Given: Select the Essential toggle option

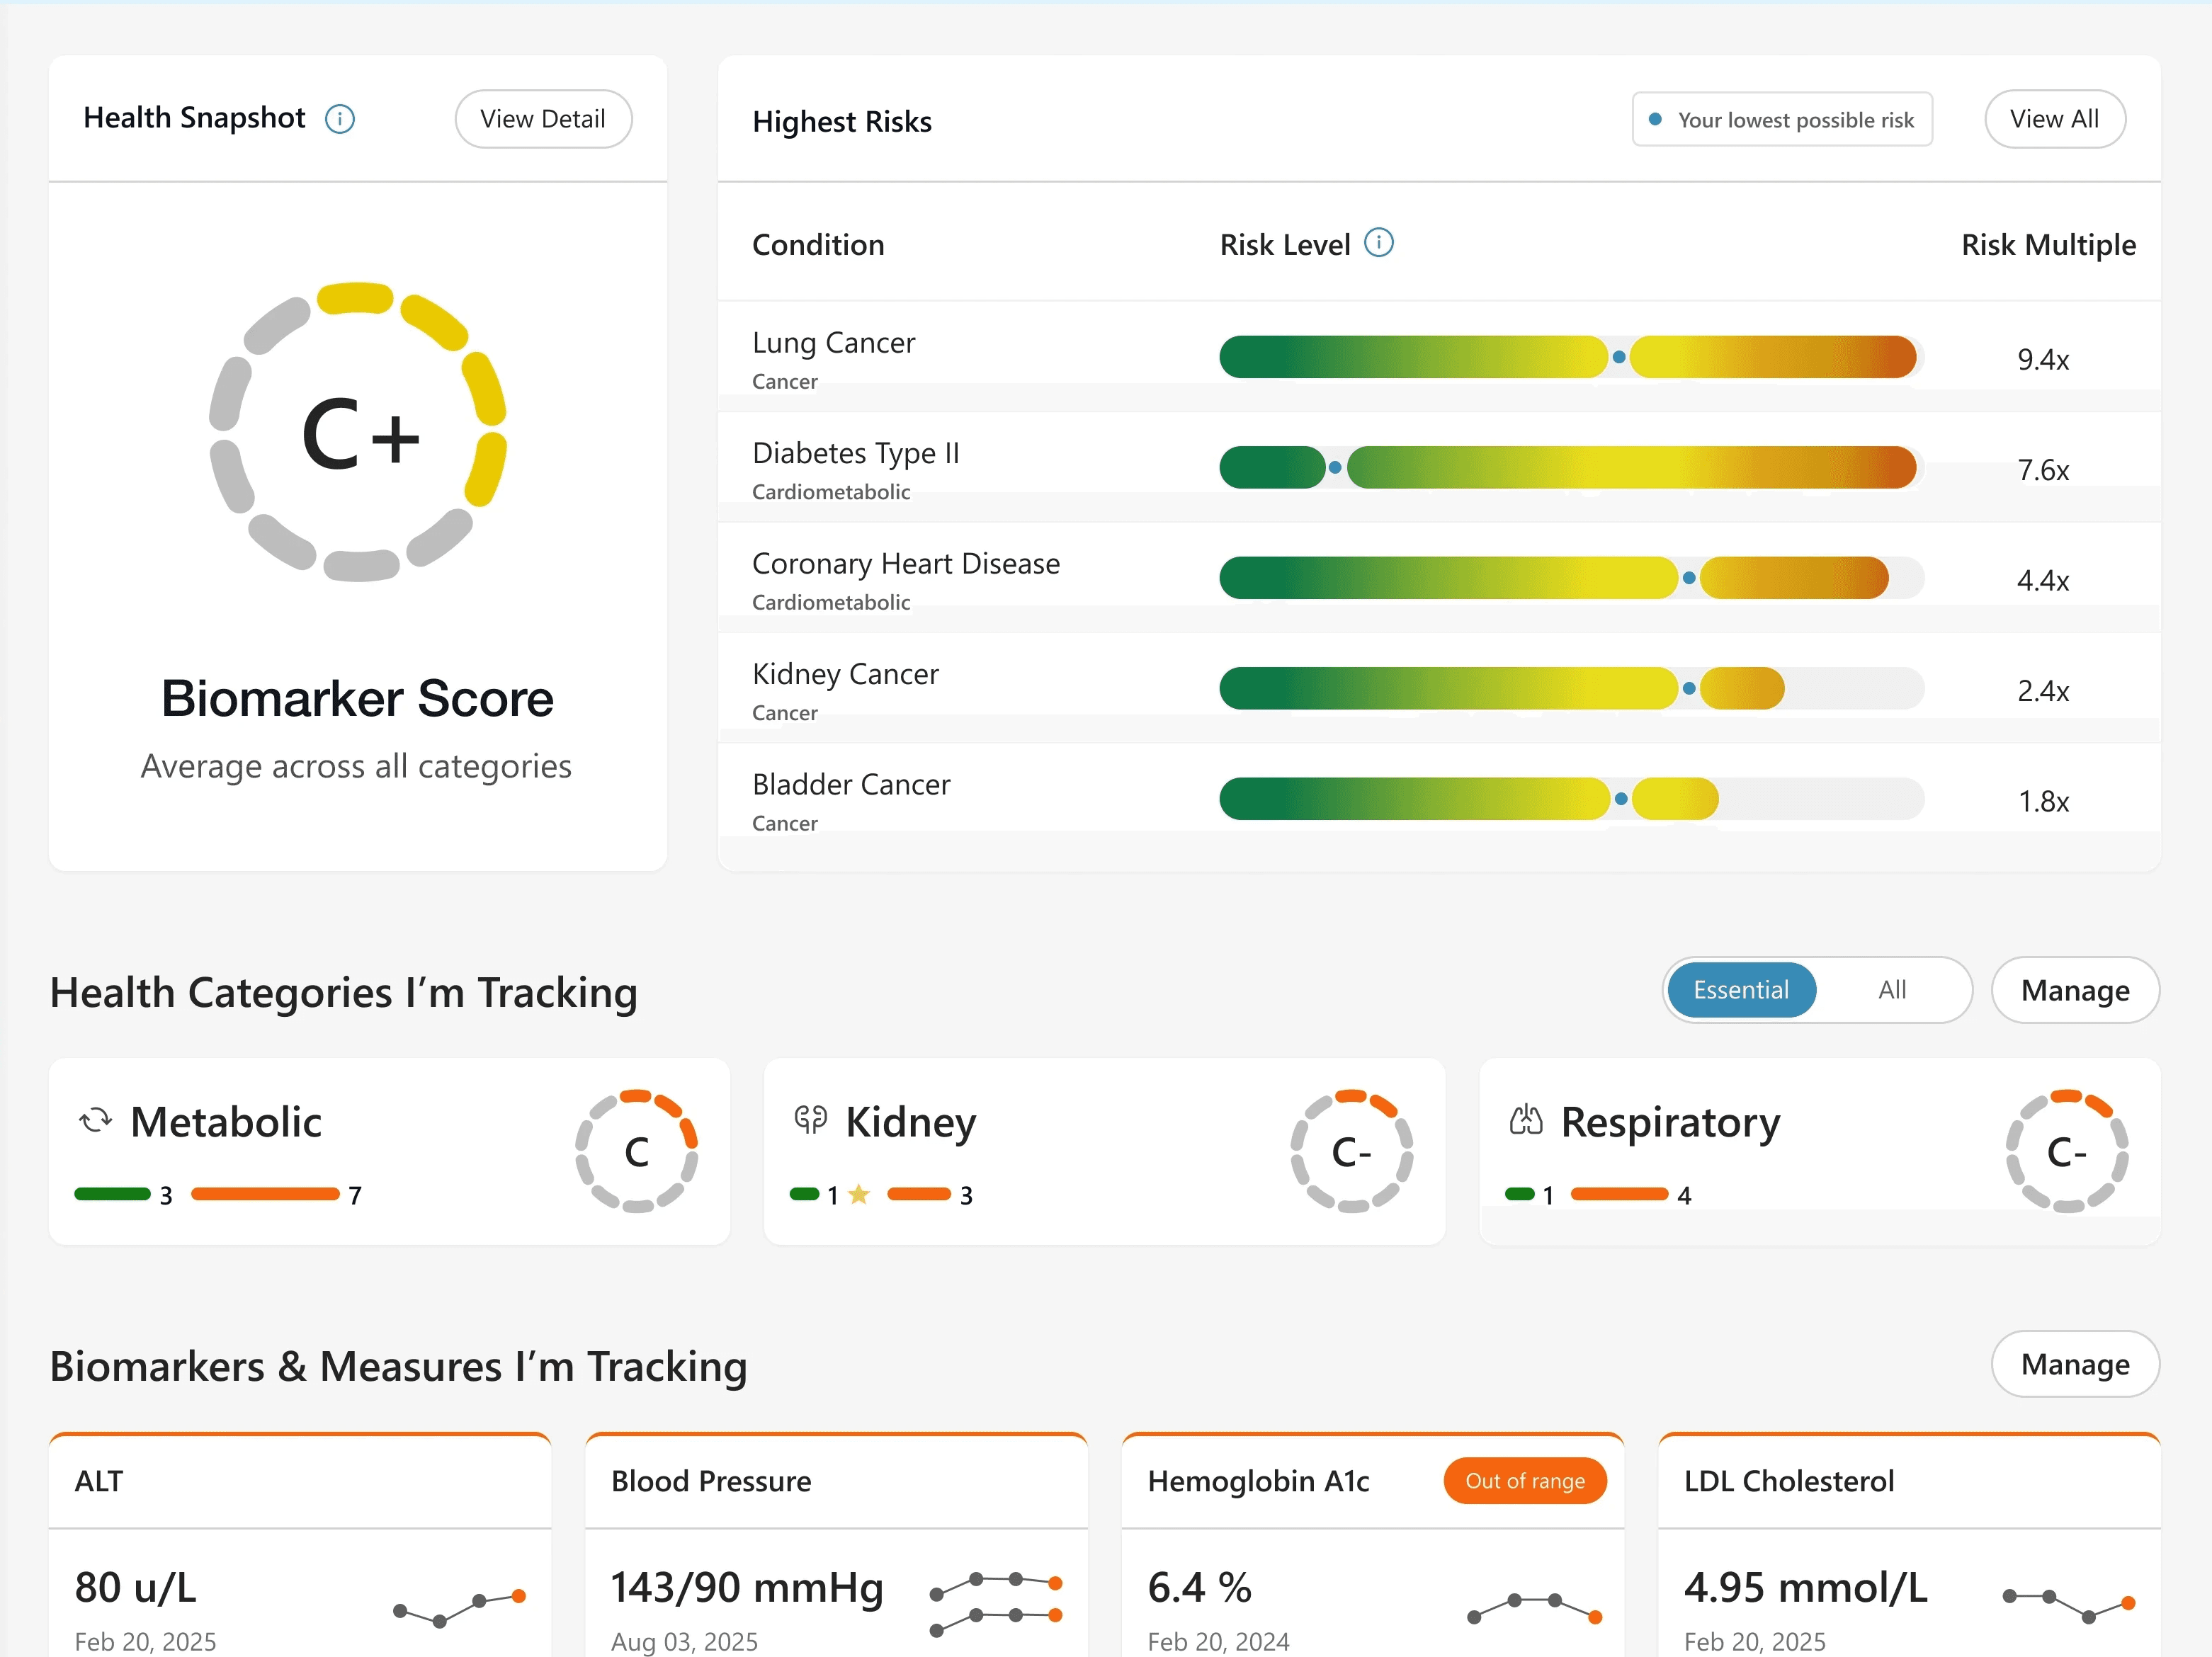Looking at the screenshot, I should pyautogui.click(x=1740, y=990).
